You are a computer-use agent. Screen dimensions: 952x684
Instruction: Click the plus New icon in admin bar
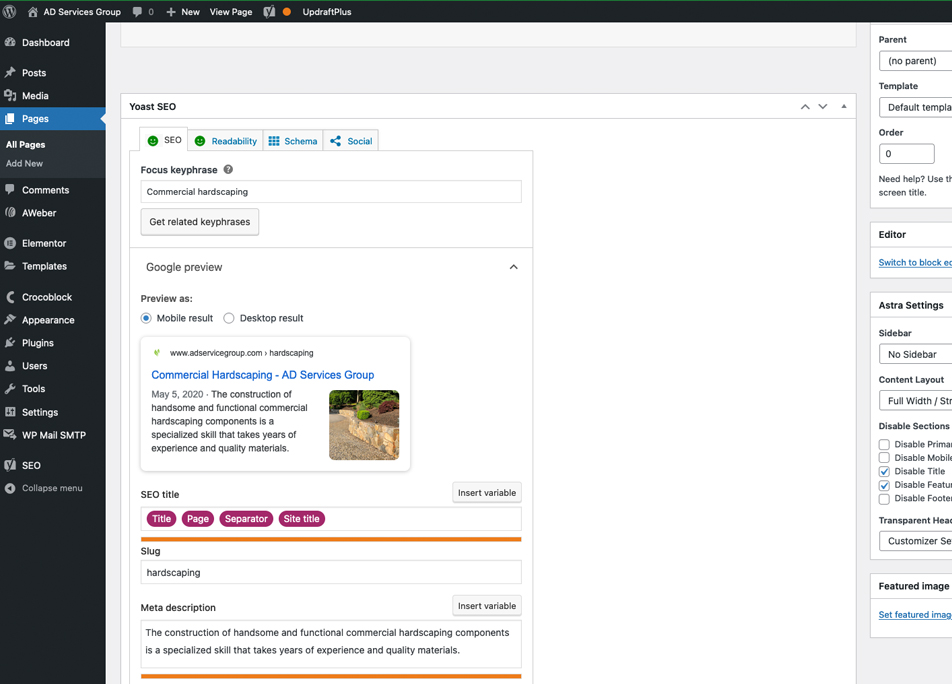171,12
